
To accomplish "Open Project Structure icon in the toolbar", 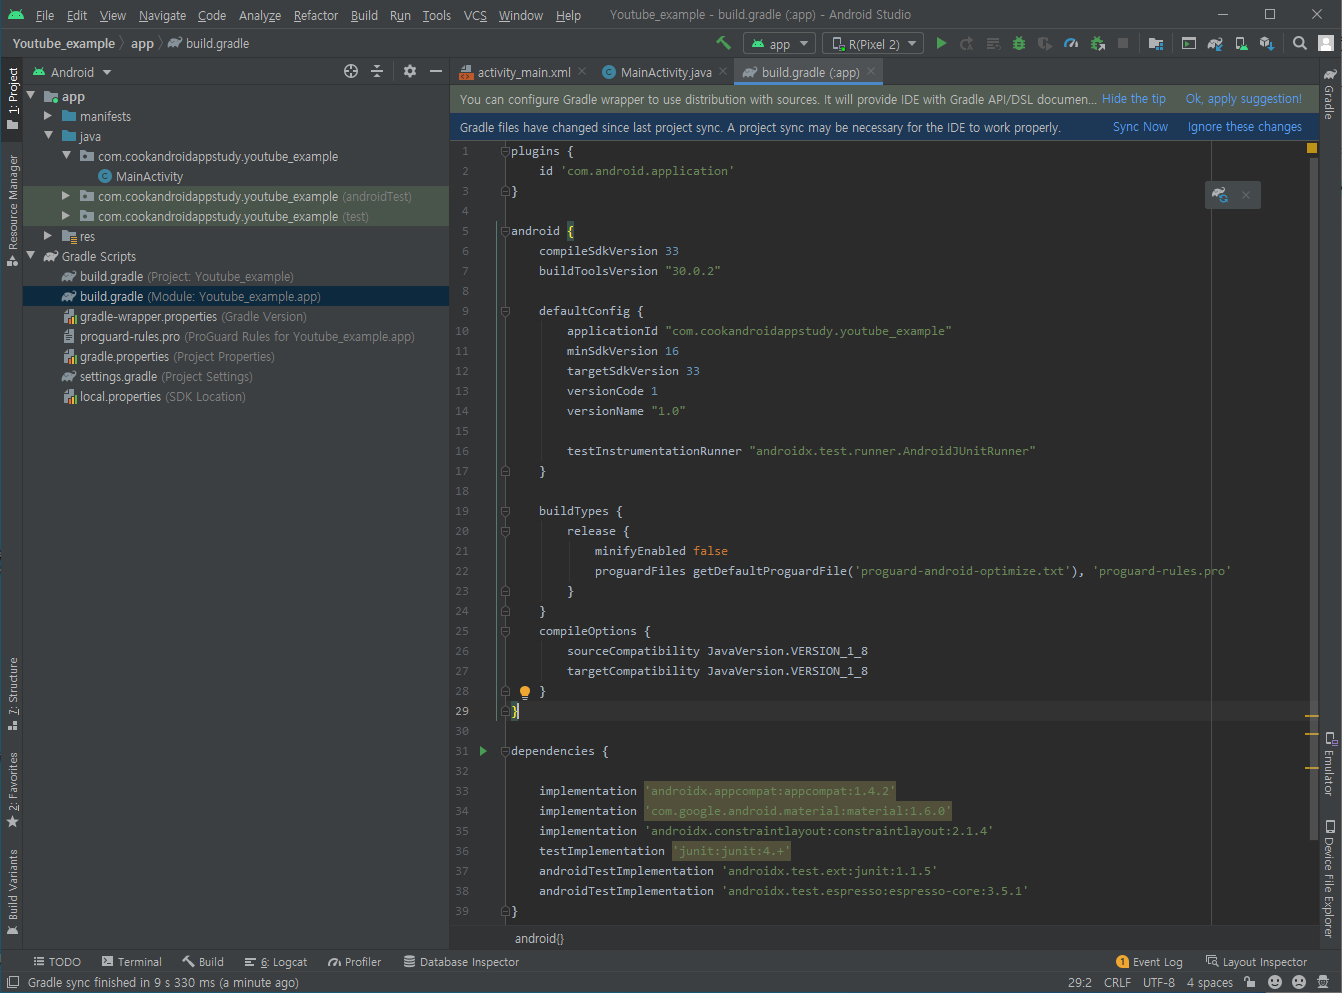I will 1155,43.
